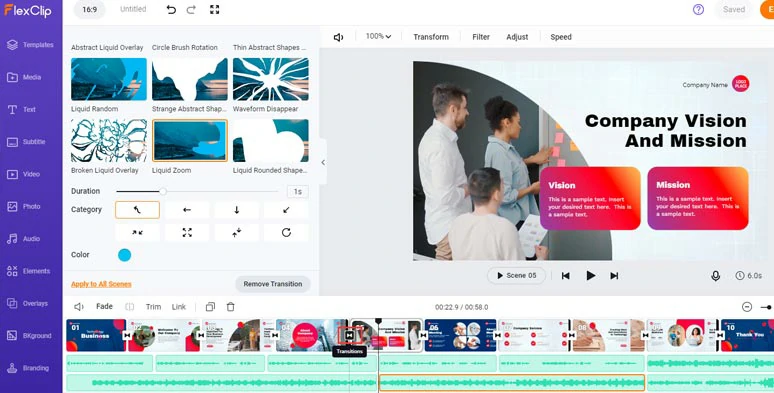Viewport: 774px width, 393px height.
Task: Click the redo arrow icon
Action: (x=191, y=9)
